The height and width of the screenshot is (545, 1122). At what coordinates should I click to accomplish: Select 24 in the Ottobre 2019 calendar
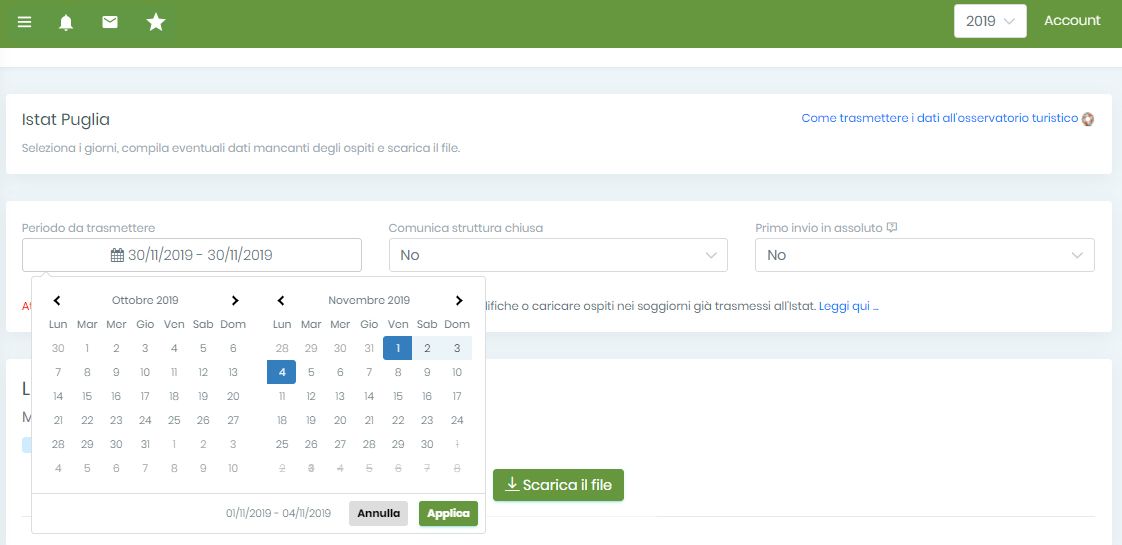pyautogui.click(x=145, y=420)
